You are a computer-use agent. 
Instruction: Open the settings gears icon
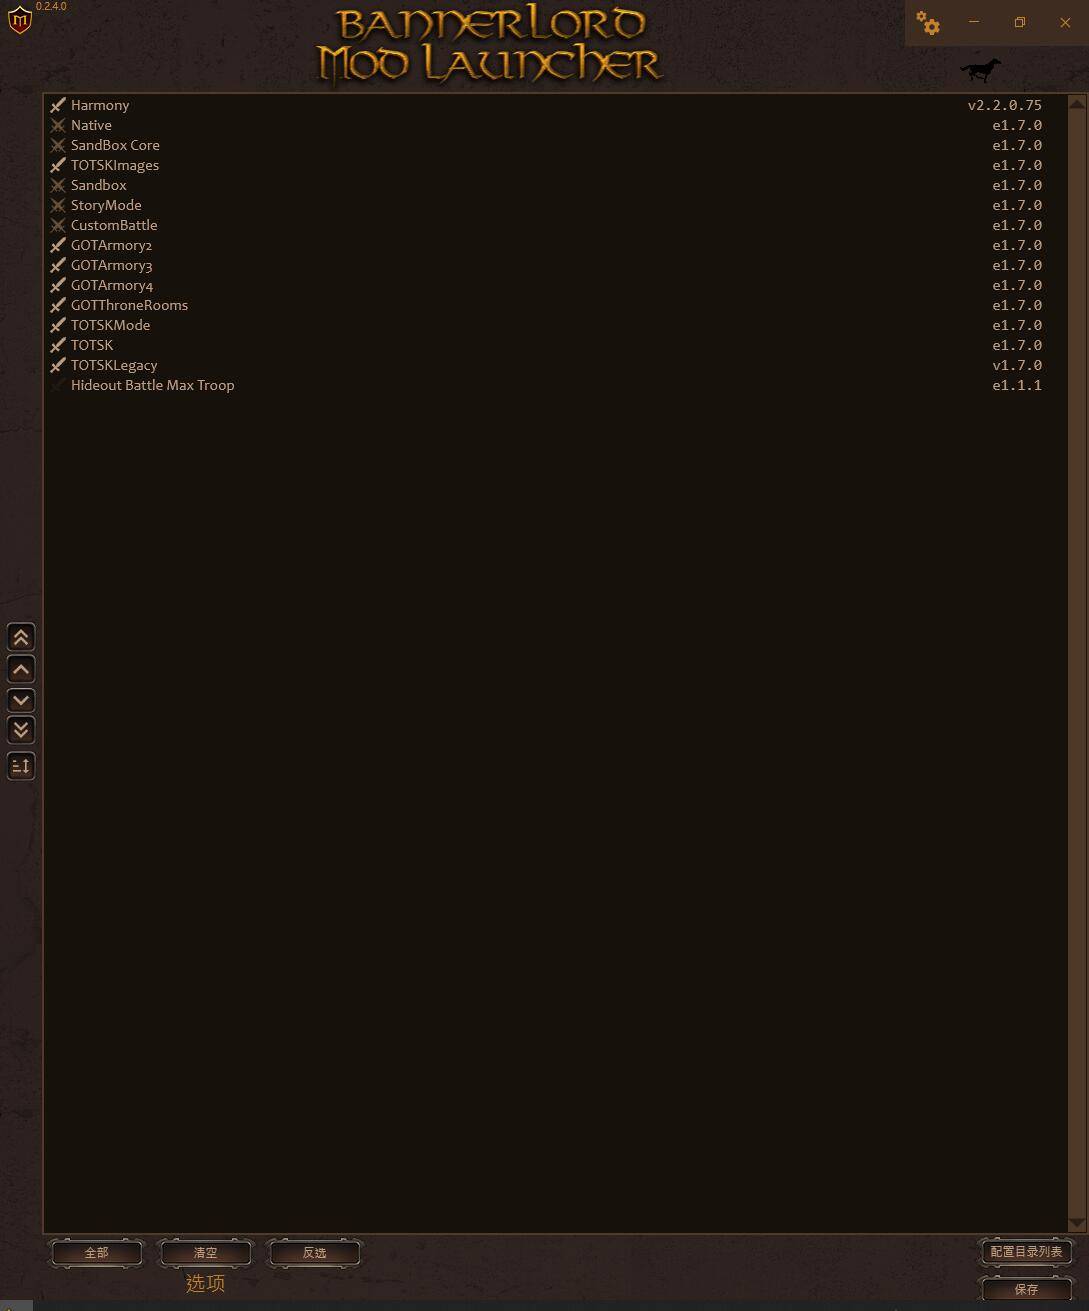coord(928,23)
